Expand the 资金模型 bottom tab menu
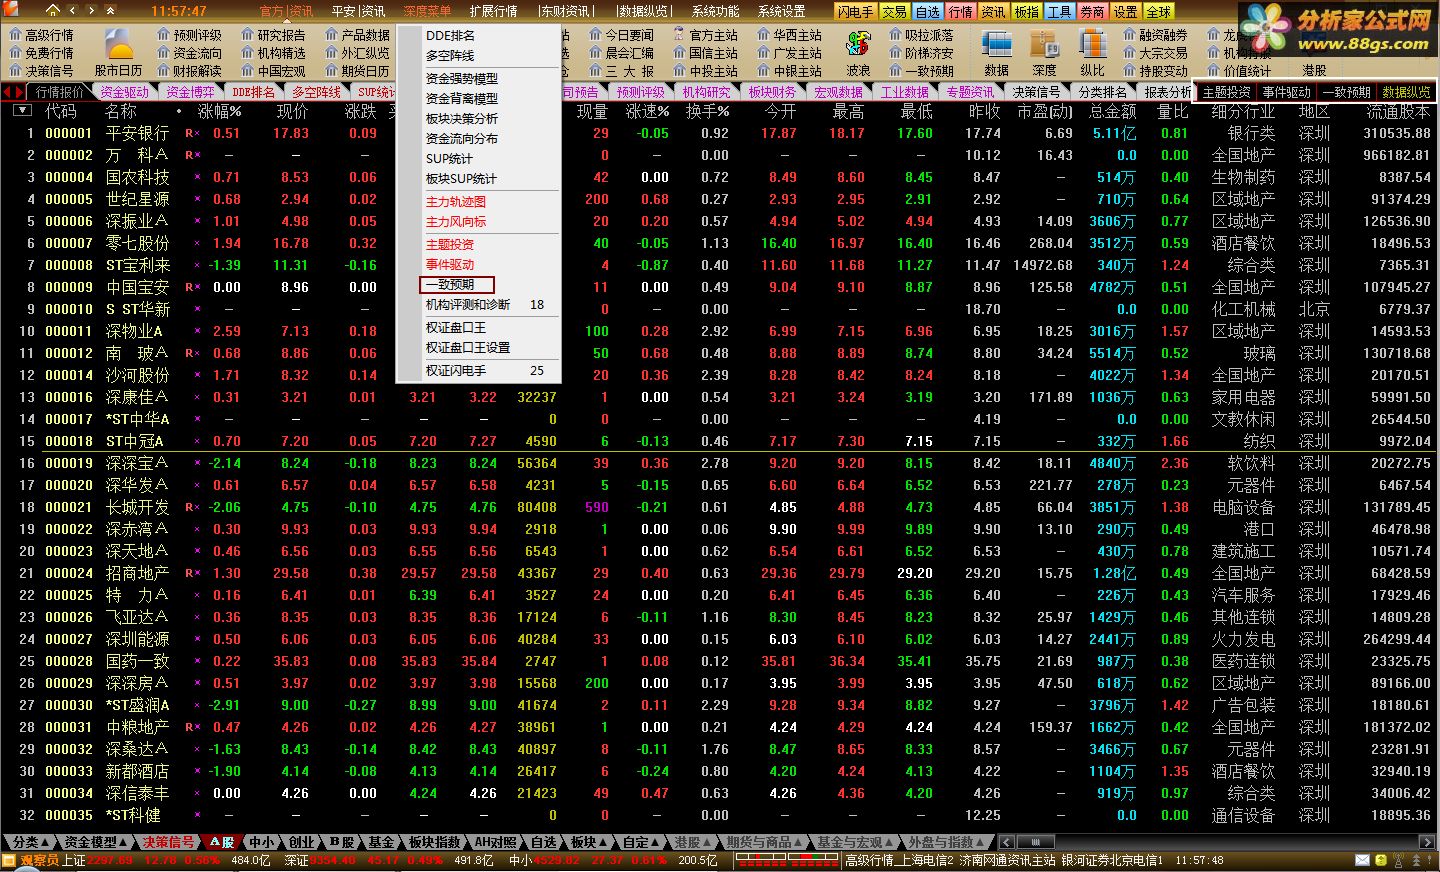Screen dimensions: 1440x872 click(97, 842)
